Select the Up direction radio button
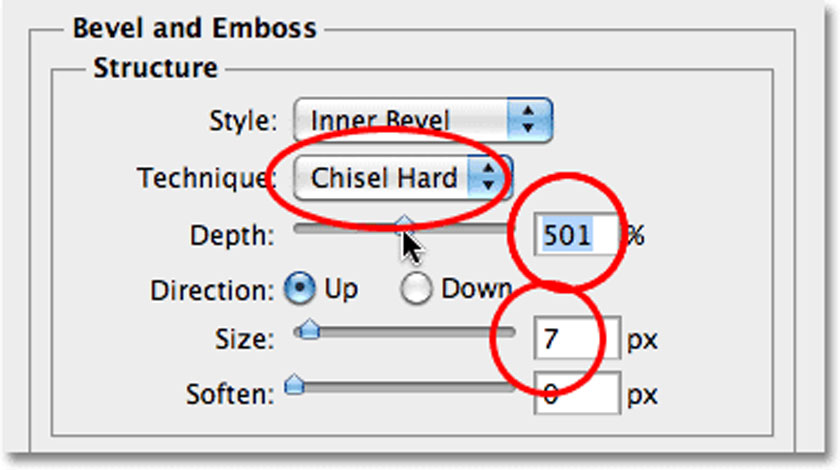The image size is (840, 470). coord(300,288)
